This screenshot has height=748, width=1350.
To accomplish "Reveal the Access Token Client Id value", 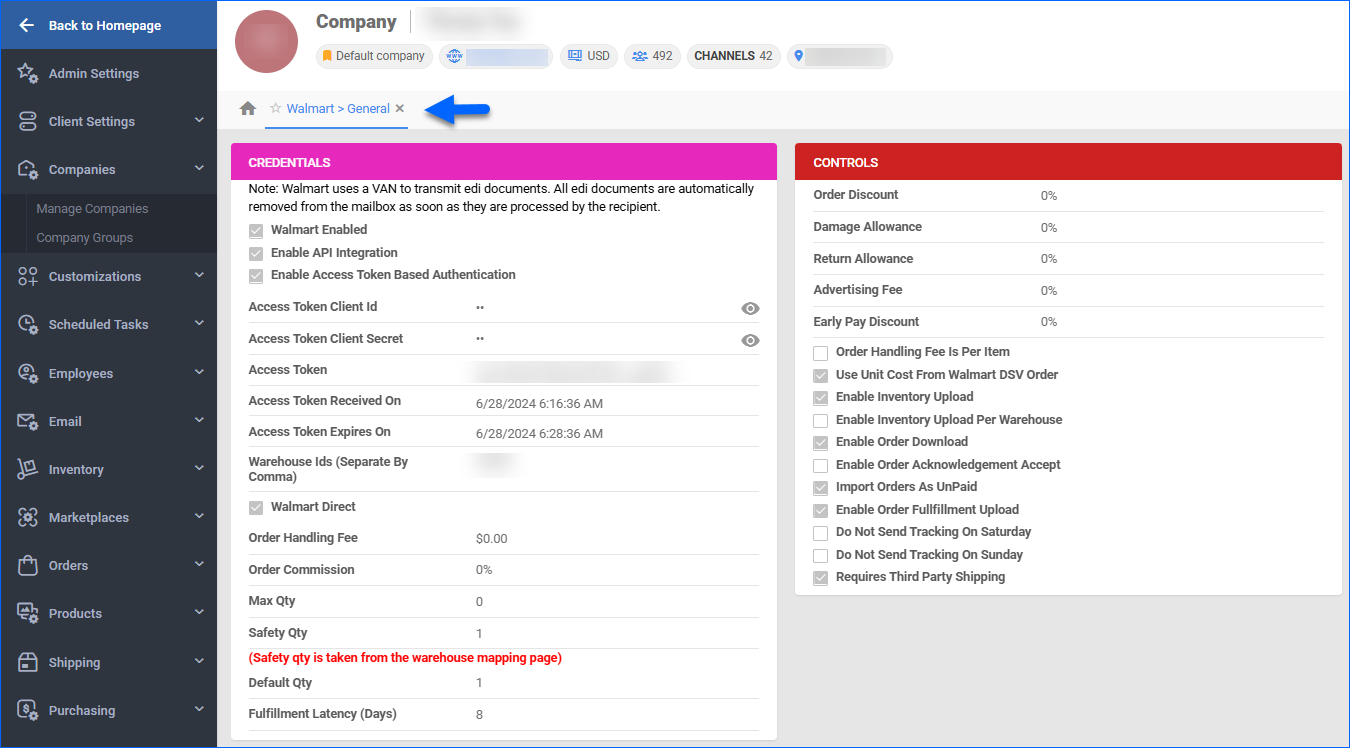I will (750, 308).
